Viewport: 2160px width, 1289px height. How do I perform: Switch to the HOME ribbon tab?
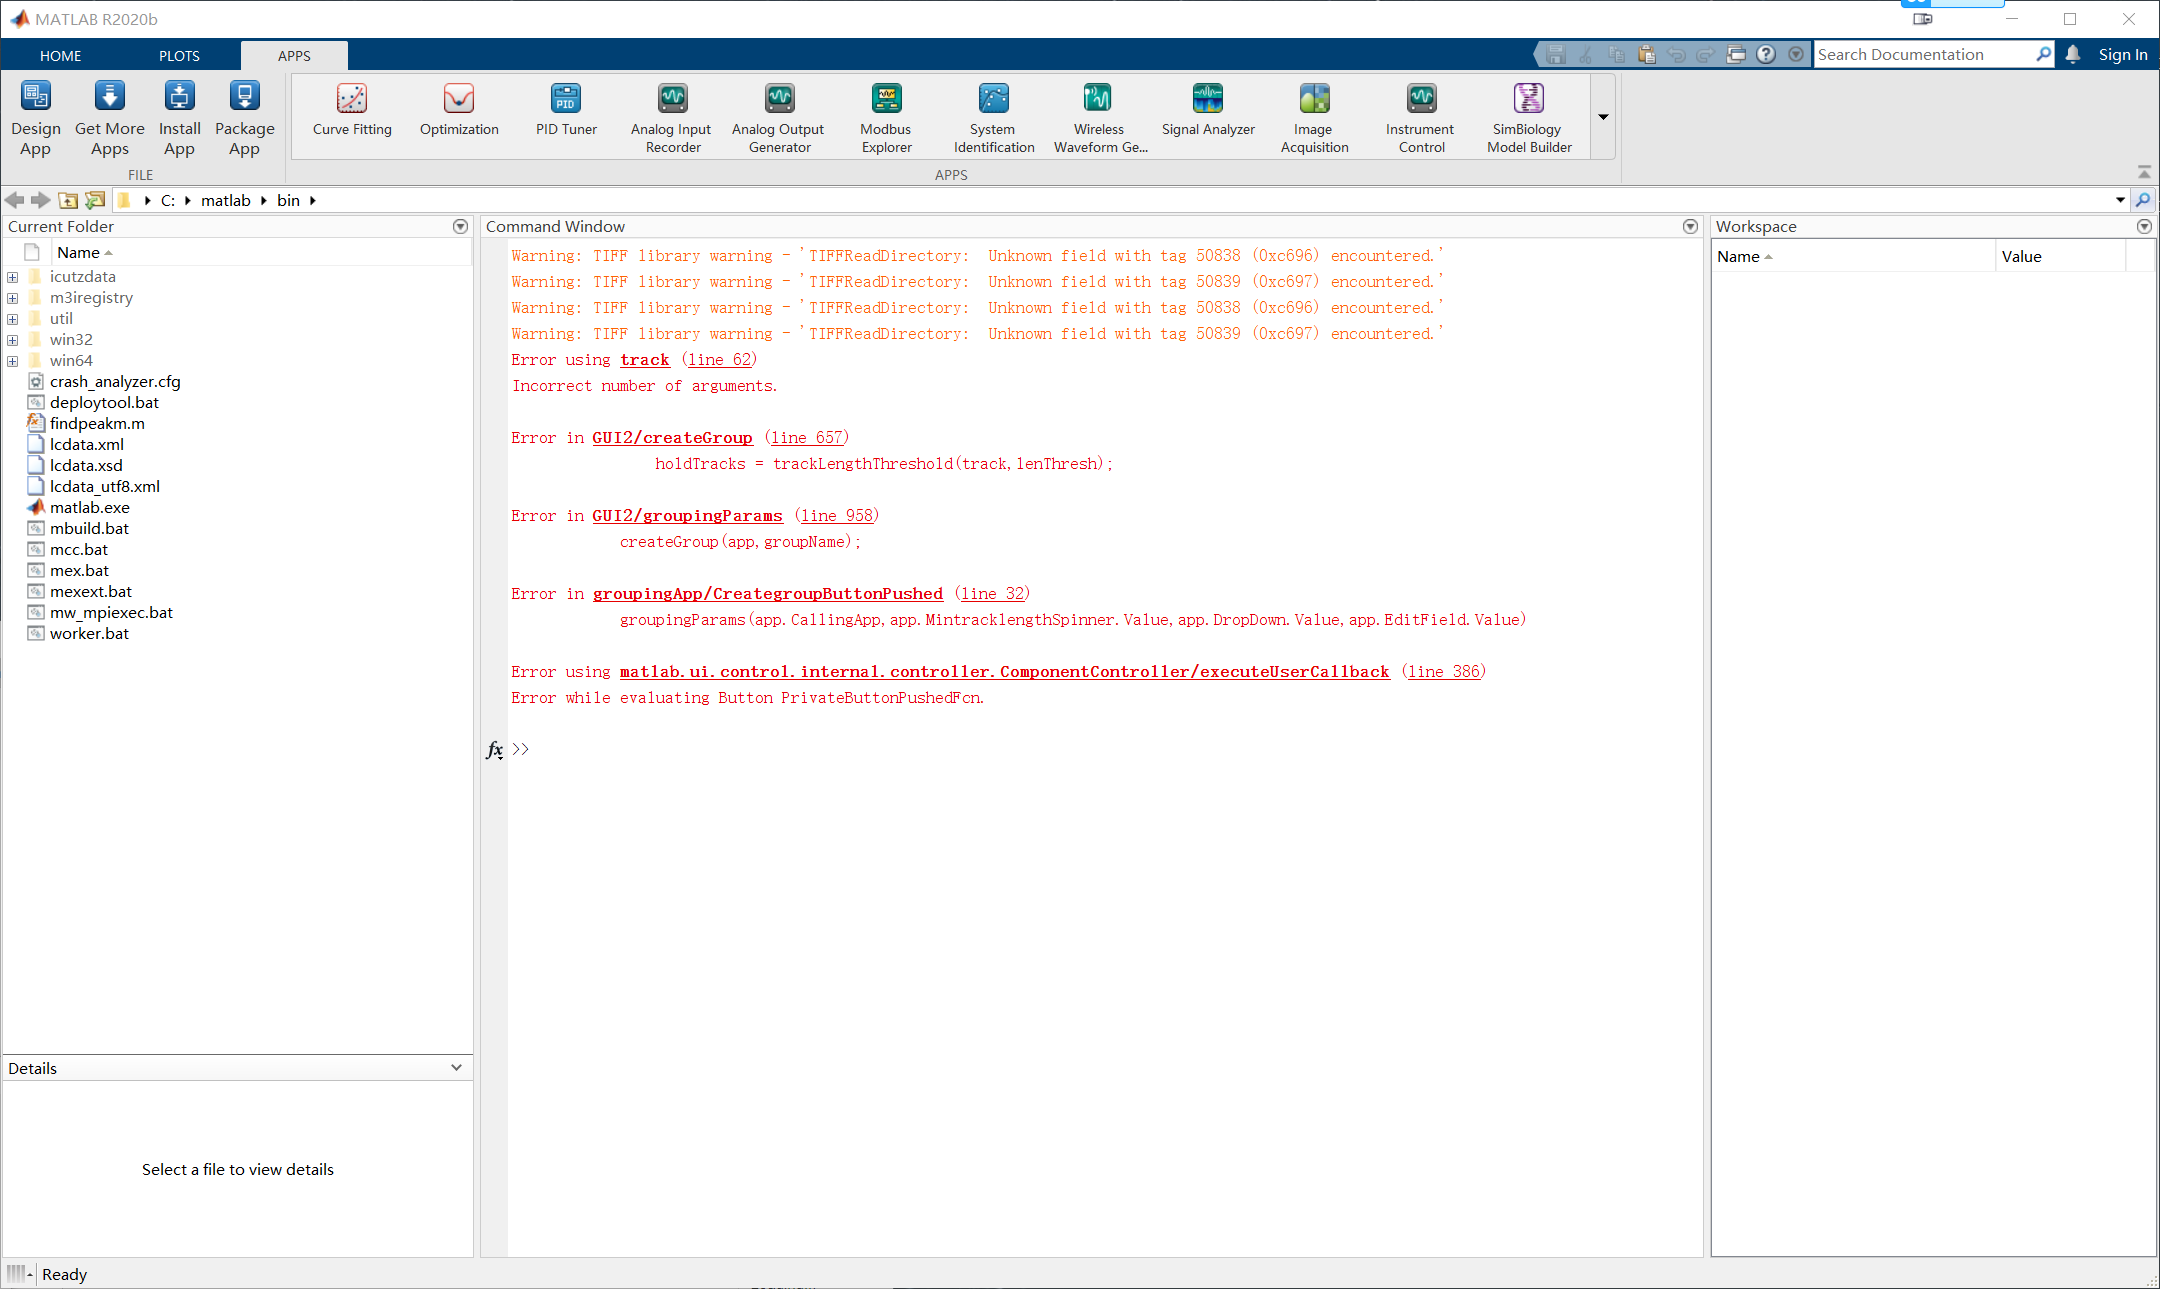(x=60, y=55)
